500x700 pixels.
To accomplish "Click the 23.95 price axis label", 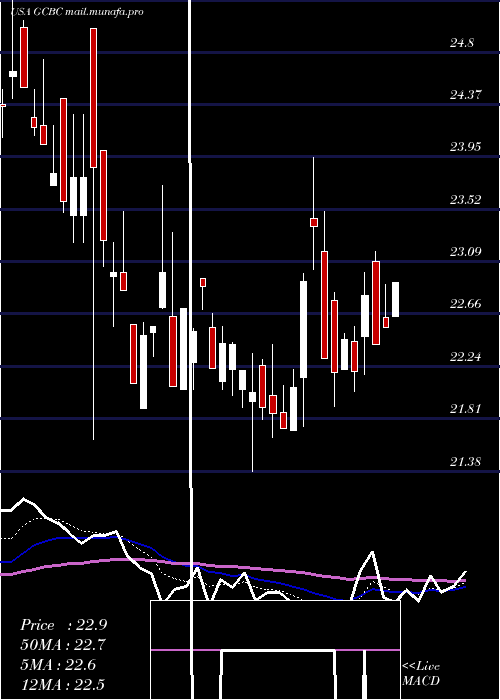I will coord(465,147).
